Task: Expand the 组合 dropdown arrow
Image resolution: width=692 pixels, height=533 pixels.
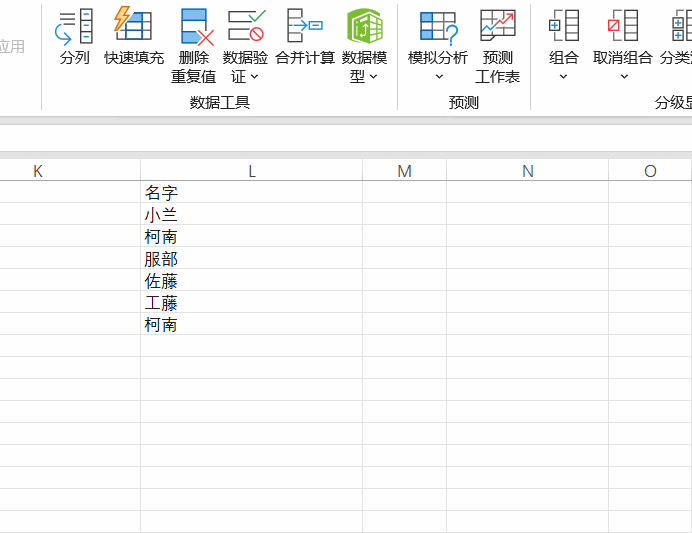Action: [564, 77]
